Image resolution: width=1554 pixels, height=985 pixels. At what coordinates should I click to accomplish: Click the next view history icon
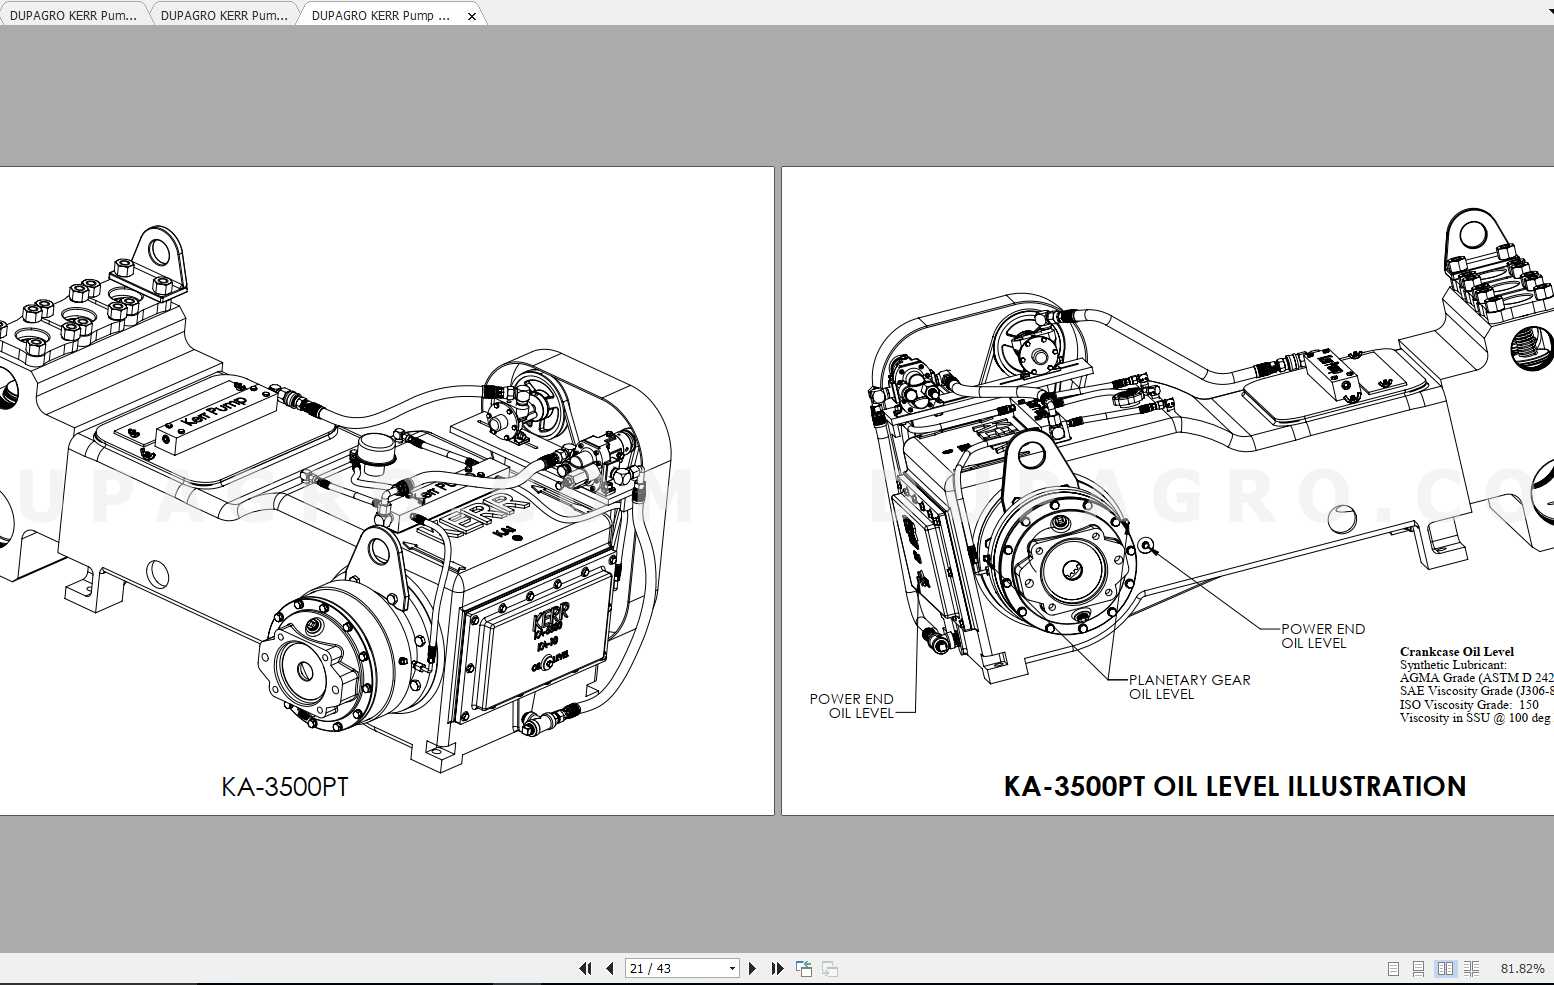pyautogui.click(x=829, y=967)
